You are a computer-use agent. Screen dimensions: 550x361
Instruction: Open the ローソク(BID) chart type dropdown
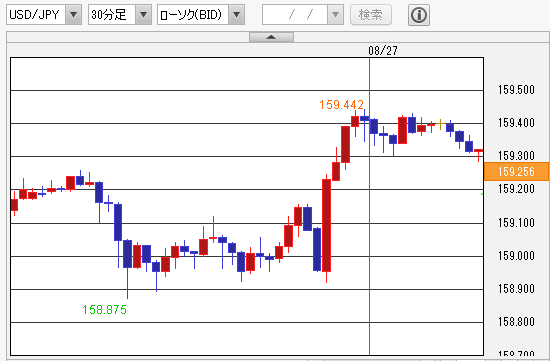click(x=201, y=15)
